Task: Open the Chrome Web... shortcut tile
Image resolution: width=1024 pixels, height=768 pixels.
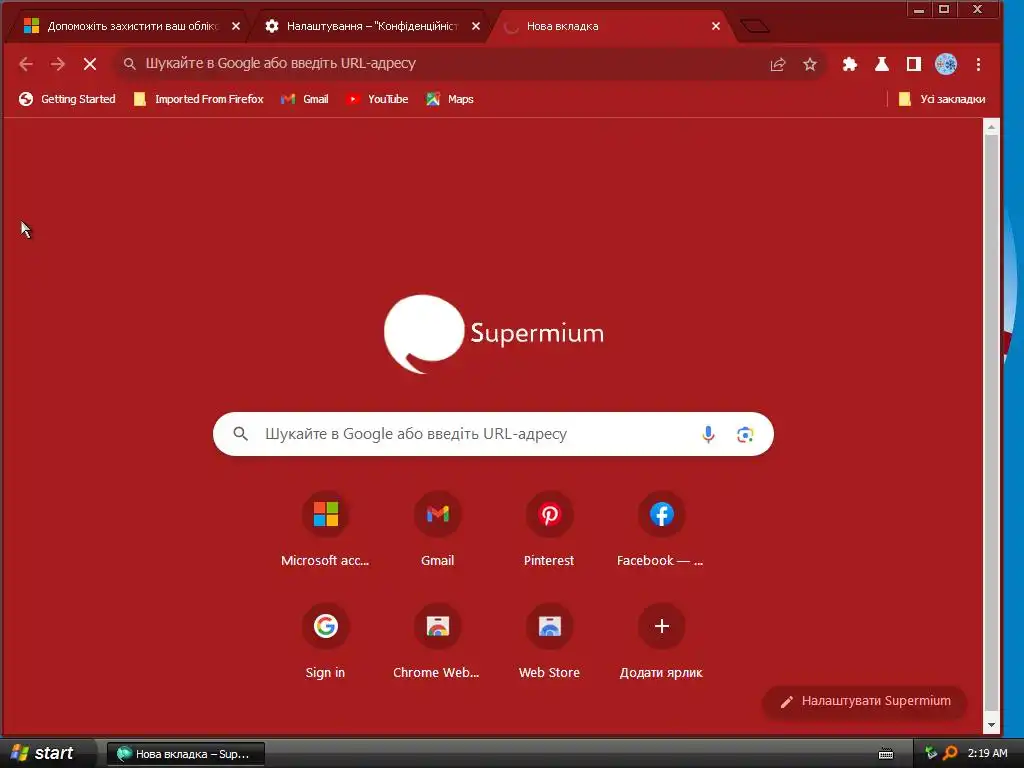Action: [438, 642]
